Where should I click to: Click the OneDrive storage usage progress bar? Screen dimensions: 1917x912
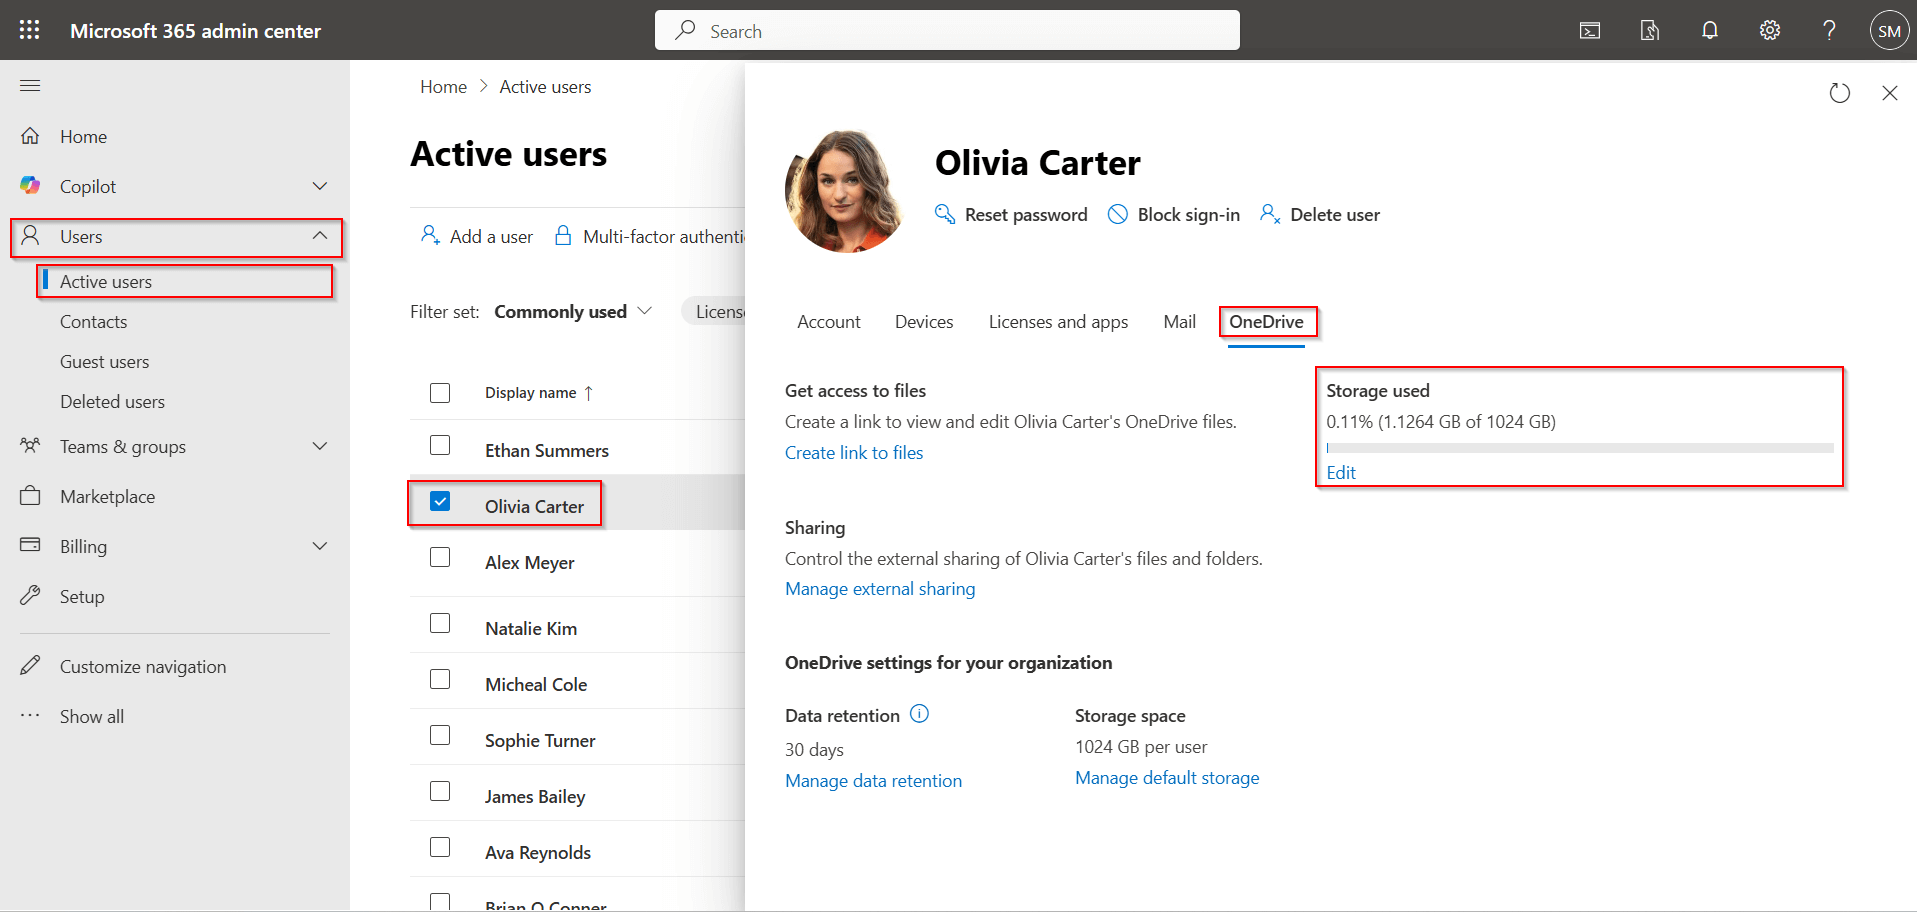(x=1577, y=447)
